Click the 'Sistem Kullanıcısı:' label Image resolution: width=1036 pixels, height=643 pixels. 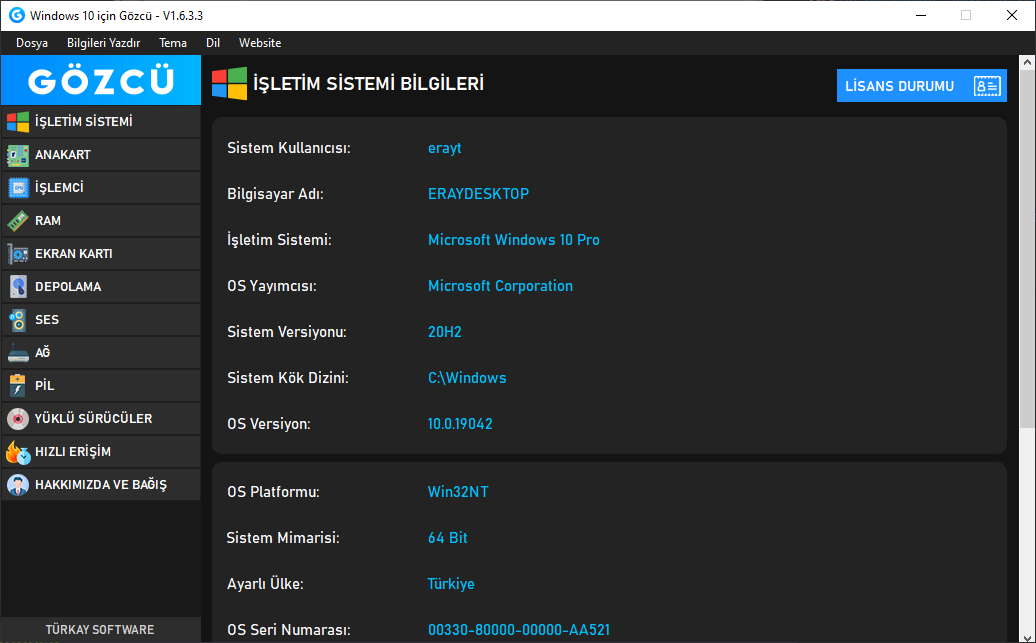[x=289, y=148]
